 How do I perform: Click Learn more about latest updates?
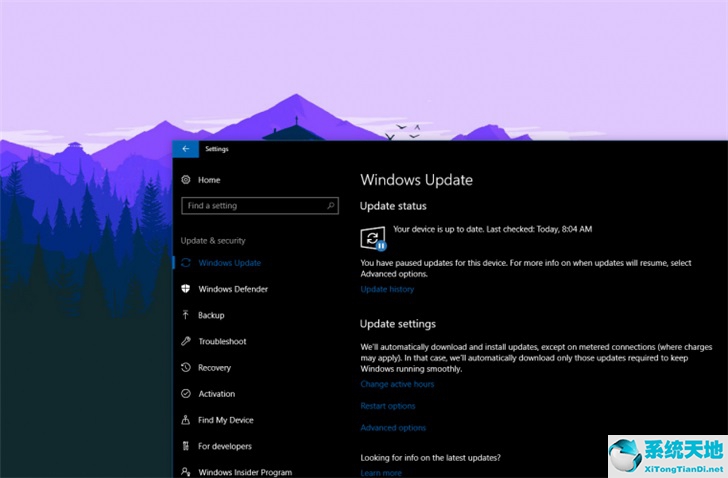point(381,473)
